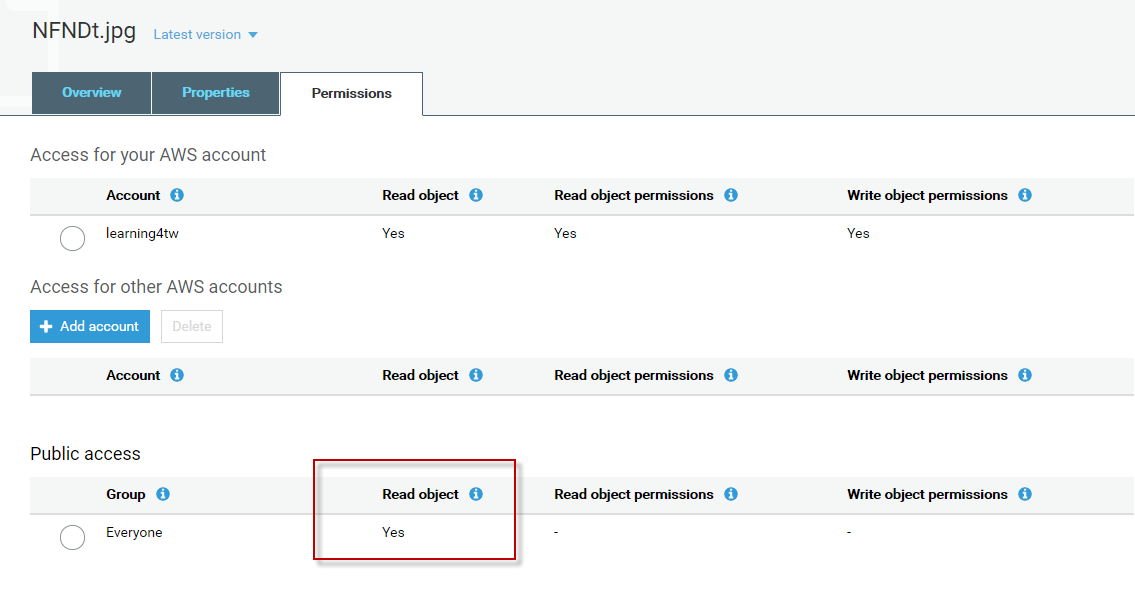The height and width of the screenshot is (589, 1135).
Task: Click the Add account button
Action: click(x=90, y=326)
